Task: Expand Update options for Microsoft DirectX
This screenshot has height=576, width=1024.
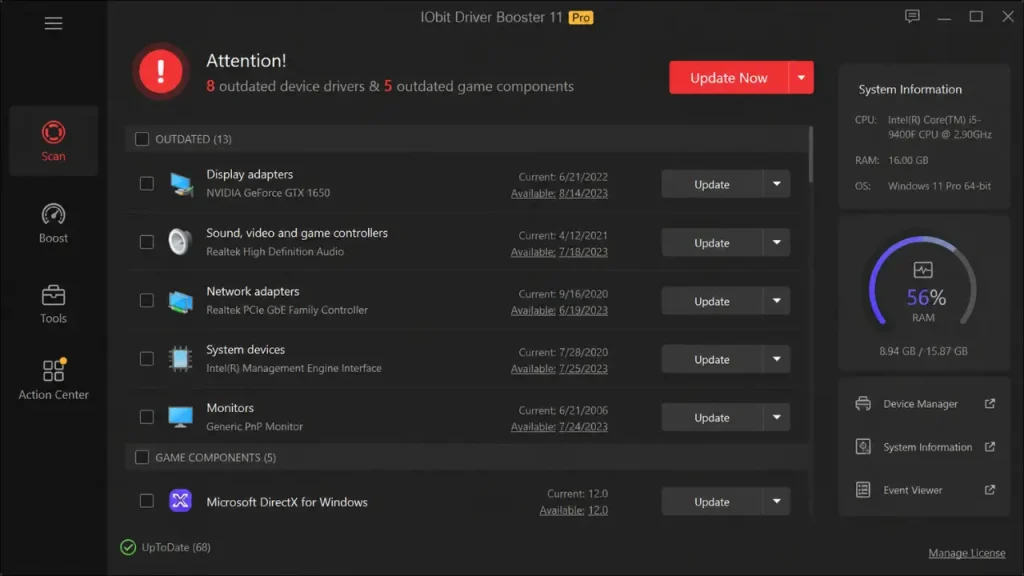Action: coord(776,502)
